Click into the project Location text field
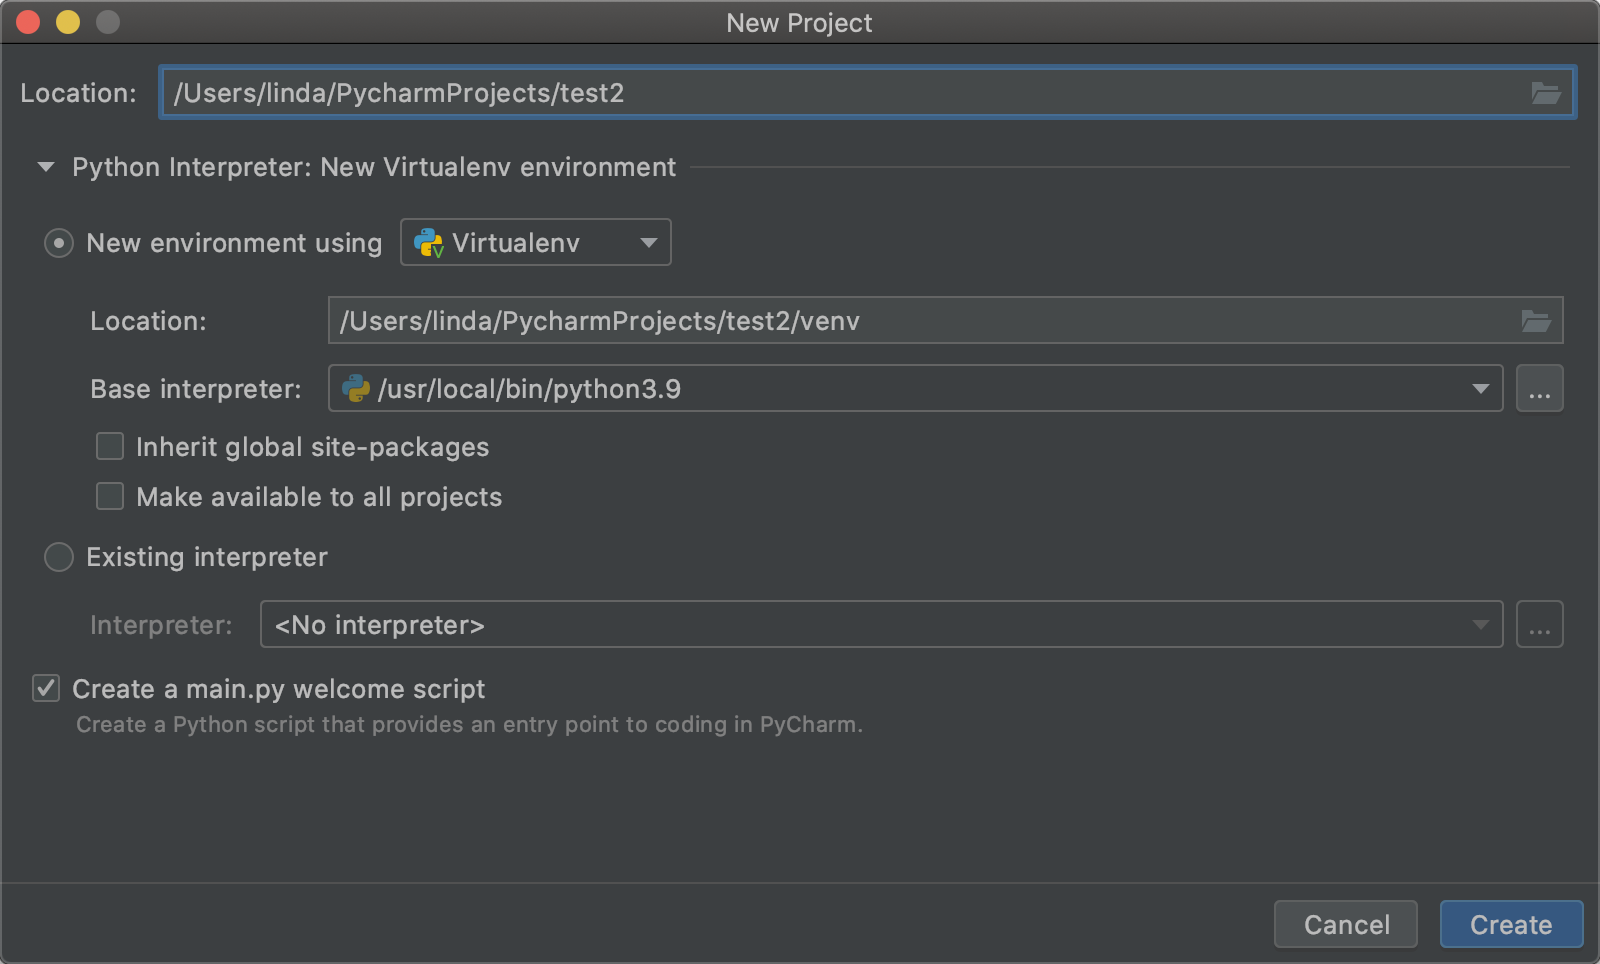The width and height of the screenshot is (1600, 964). (840, 93)
